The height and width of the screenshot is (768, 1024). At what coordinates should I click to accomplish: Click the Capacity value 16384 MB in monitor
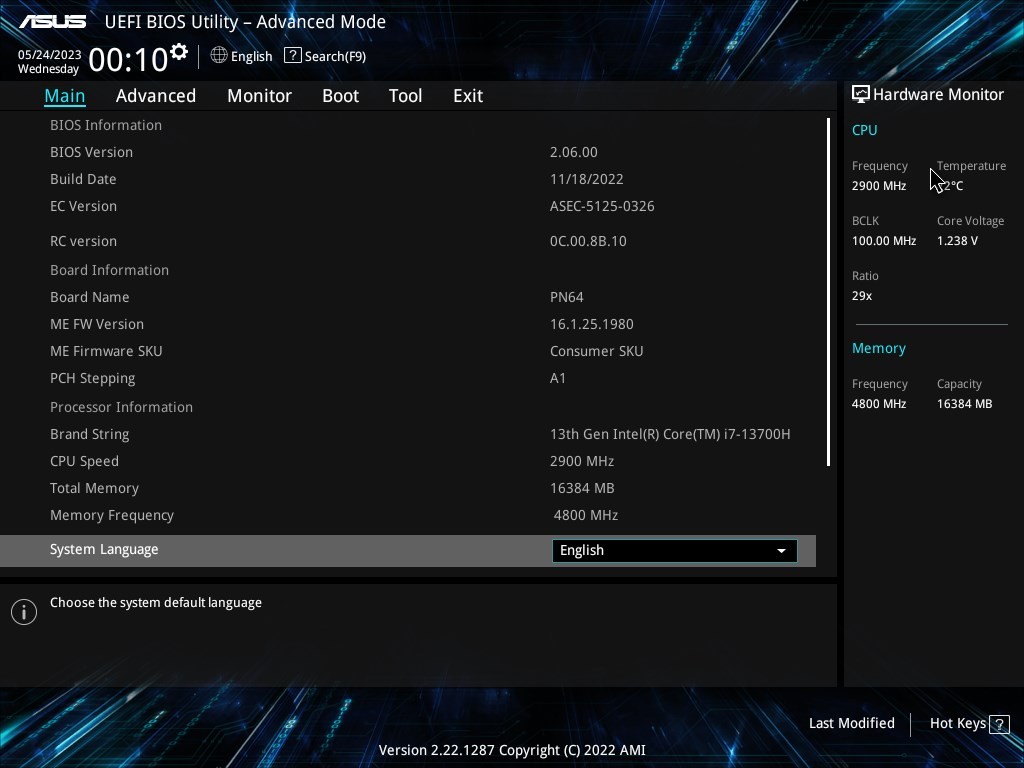[964, 404]
